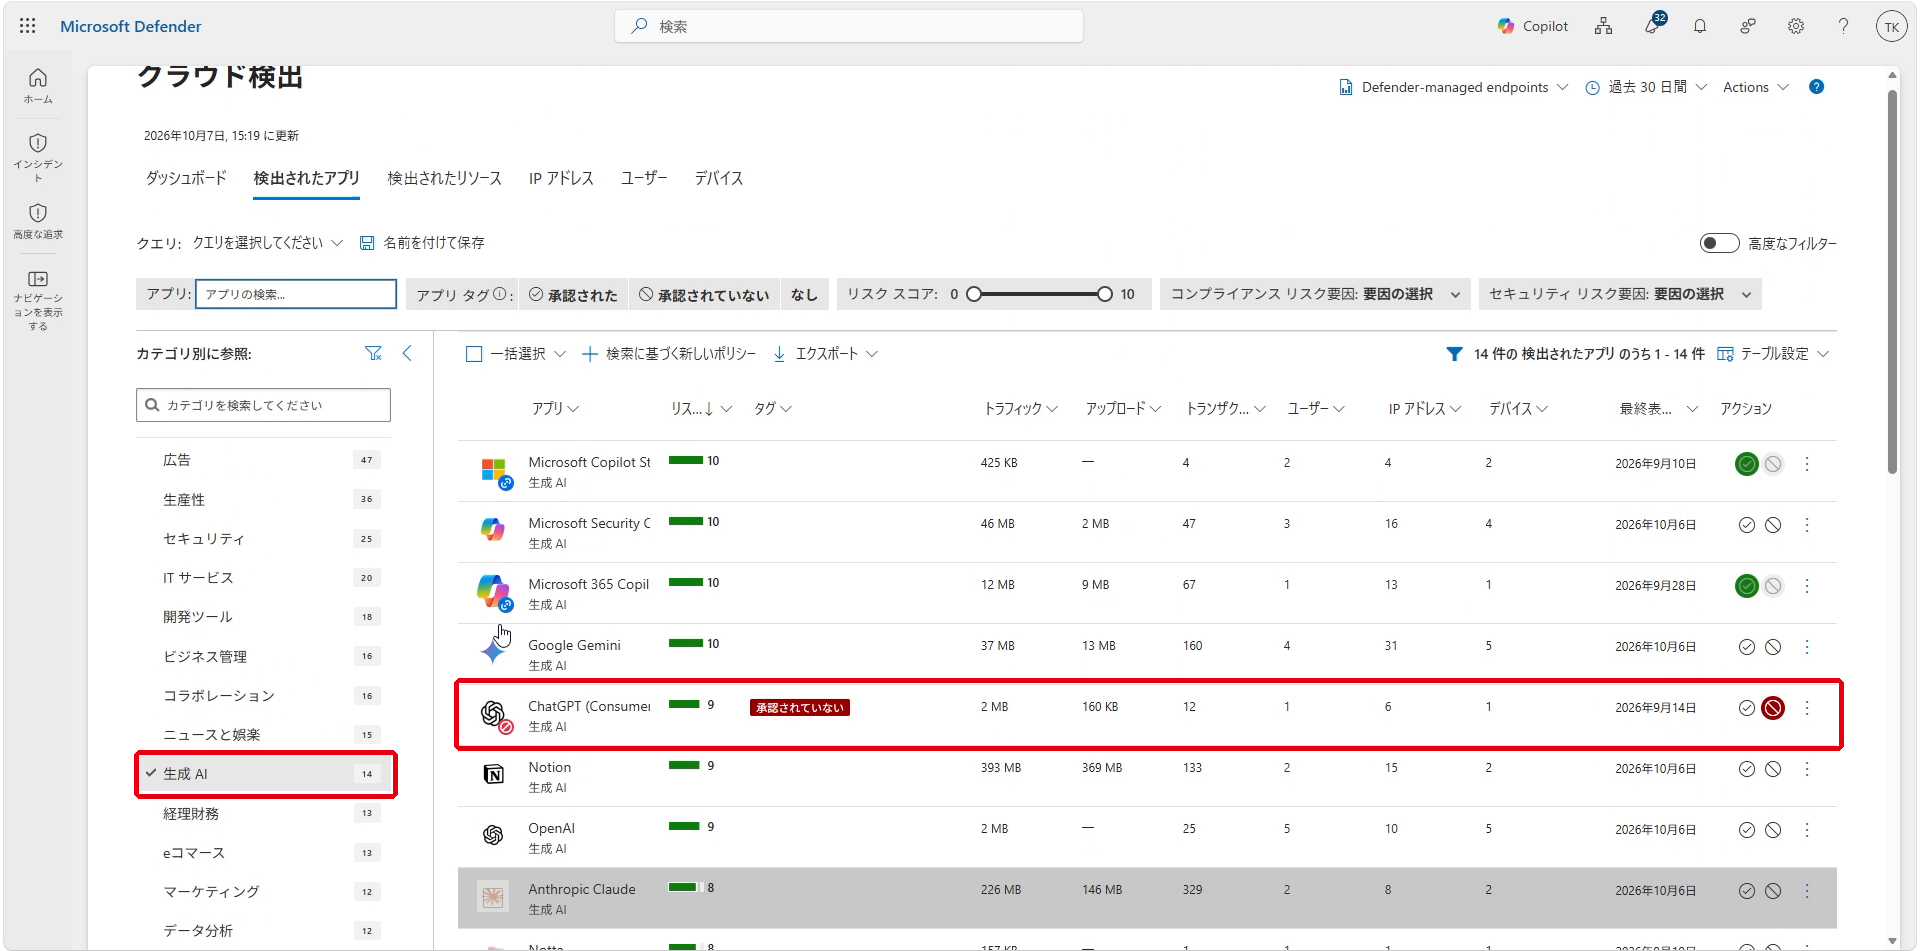Click the question mark help icon in top bar

click(1843, 26)
